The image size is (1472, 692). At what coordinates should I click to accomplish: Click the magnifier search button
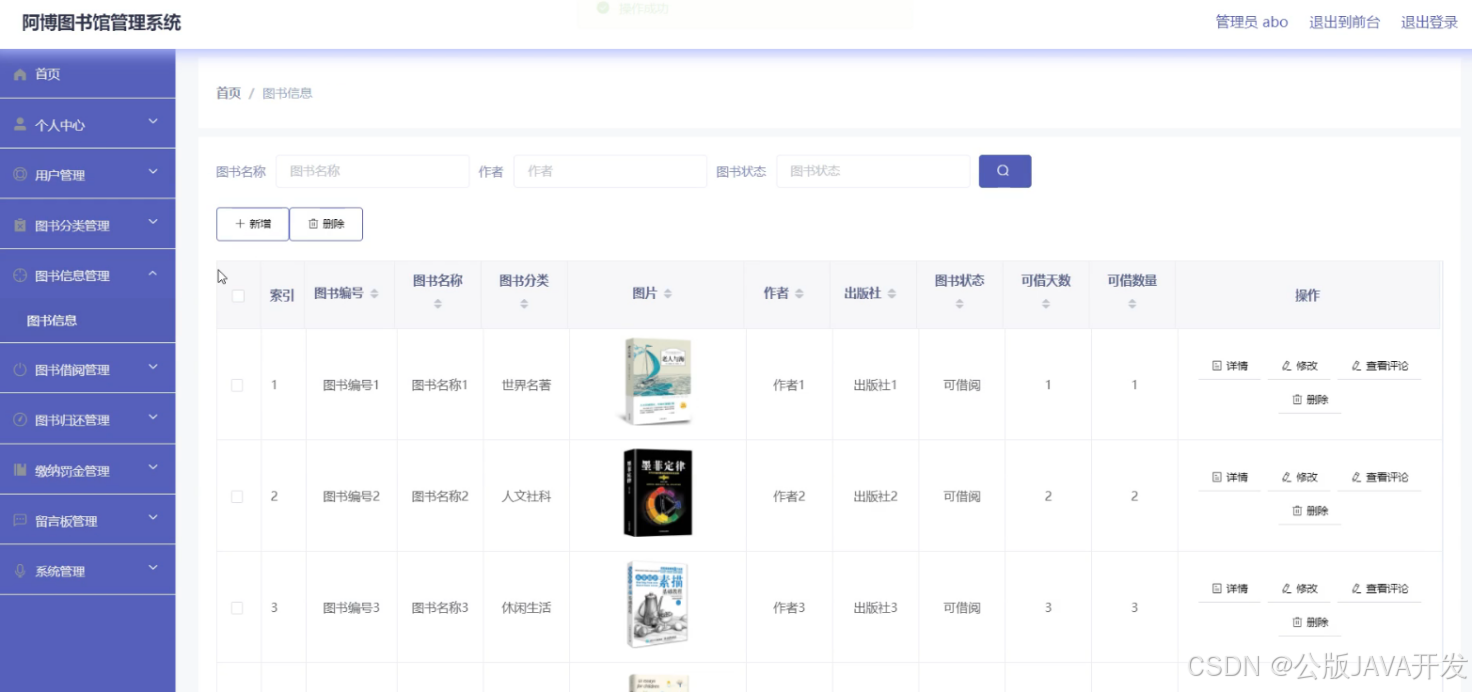[x=1004, y=171]
